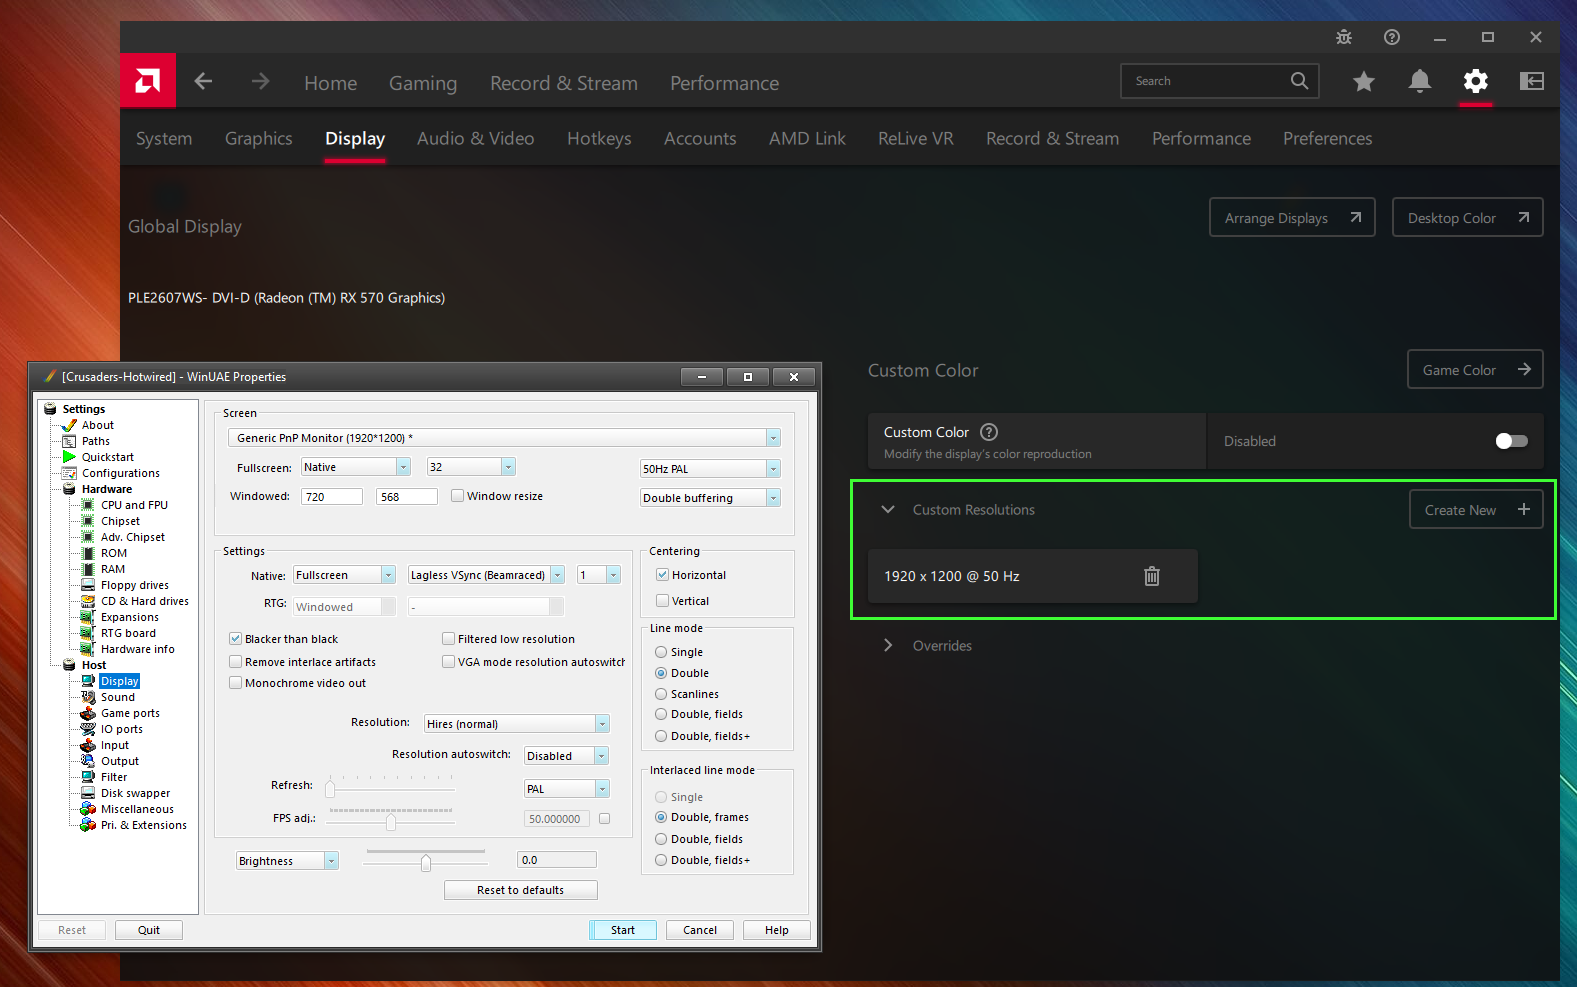Go back with the left arrow icon
Image resolution: width=1577 pixels, height=987 pixels.
(x=203, y=81)
